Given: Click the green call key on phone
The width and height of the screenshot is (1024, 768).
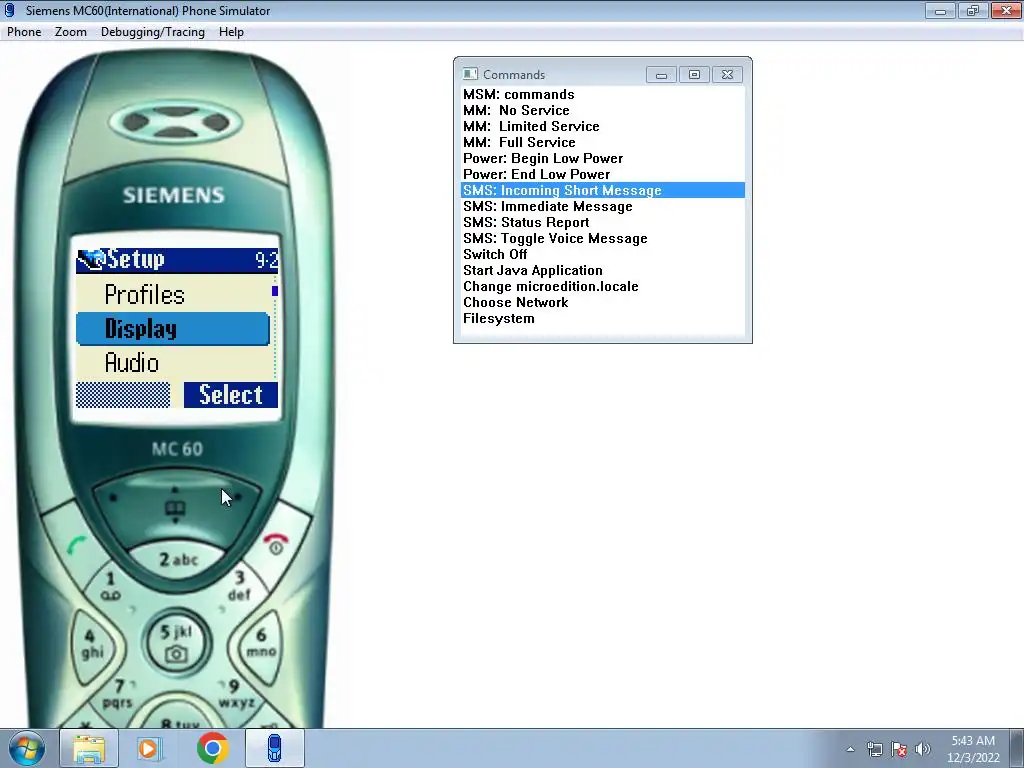Looking at the screenshot, I should click(x=77, y=545).
